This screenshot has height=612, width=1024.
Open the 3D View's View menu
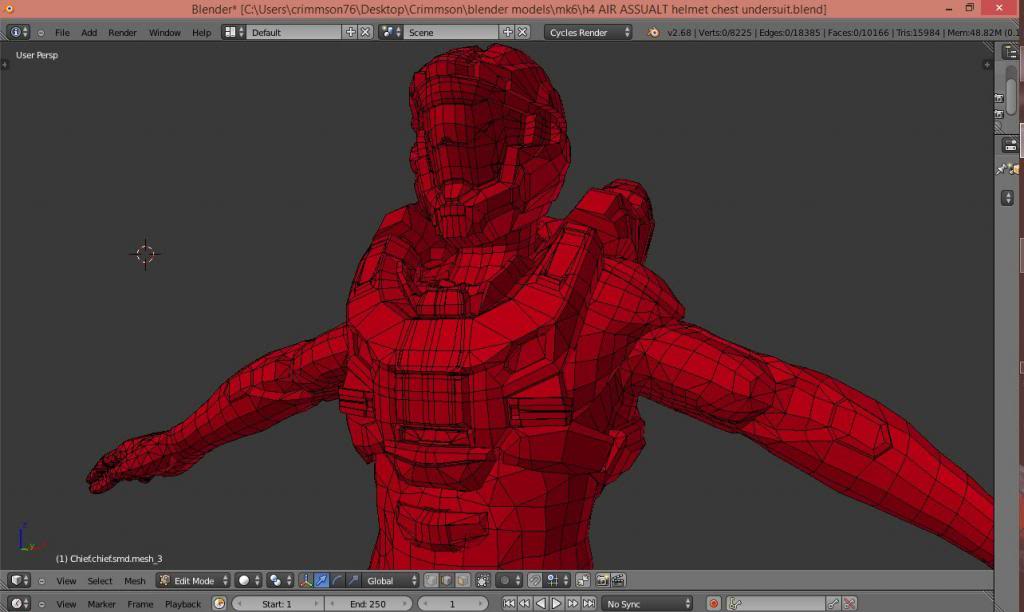coord(66,581)
